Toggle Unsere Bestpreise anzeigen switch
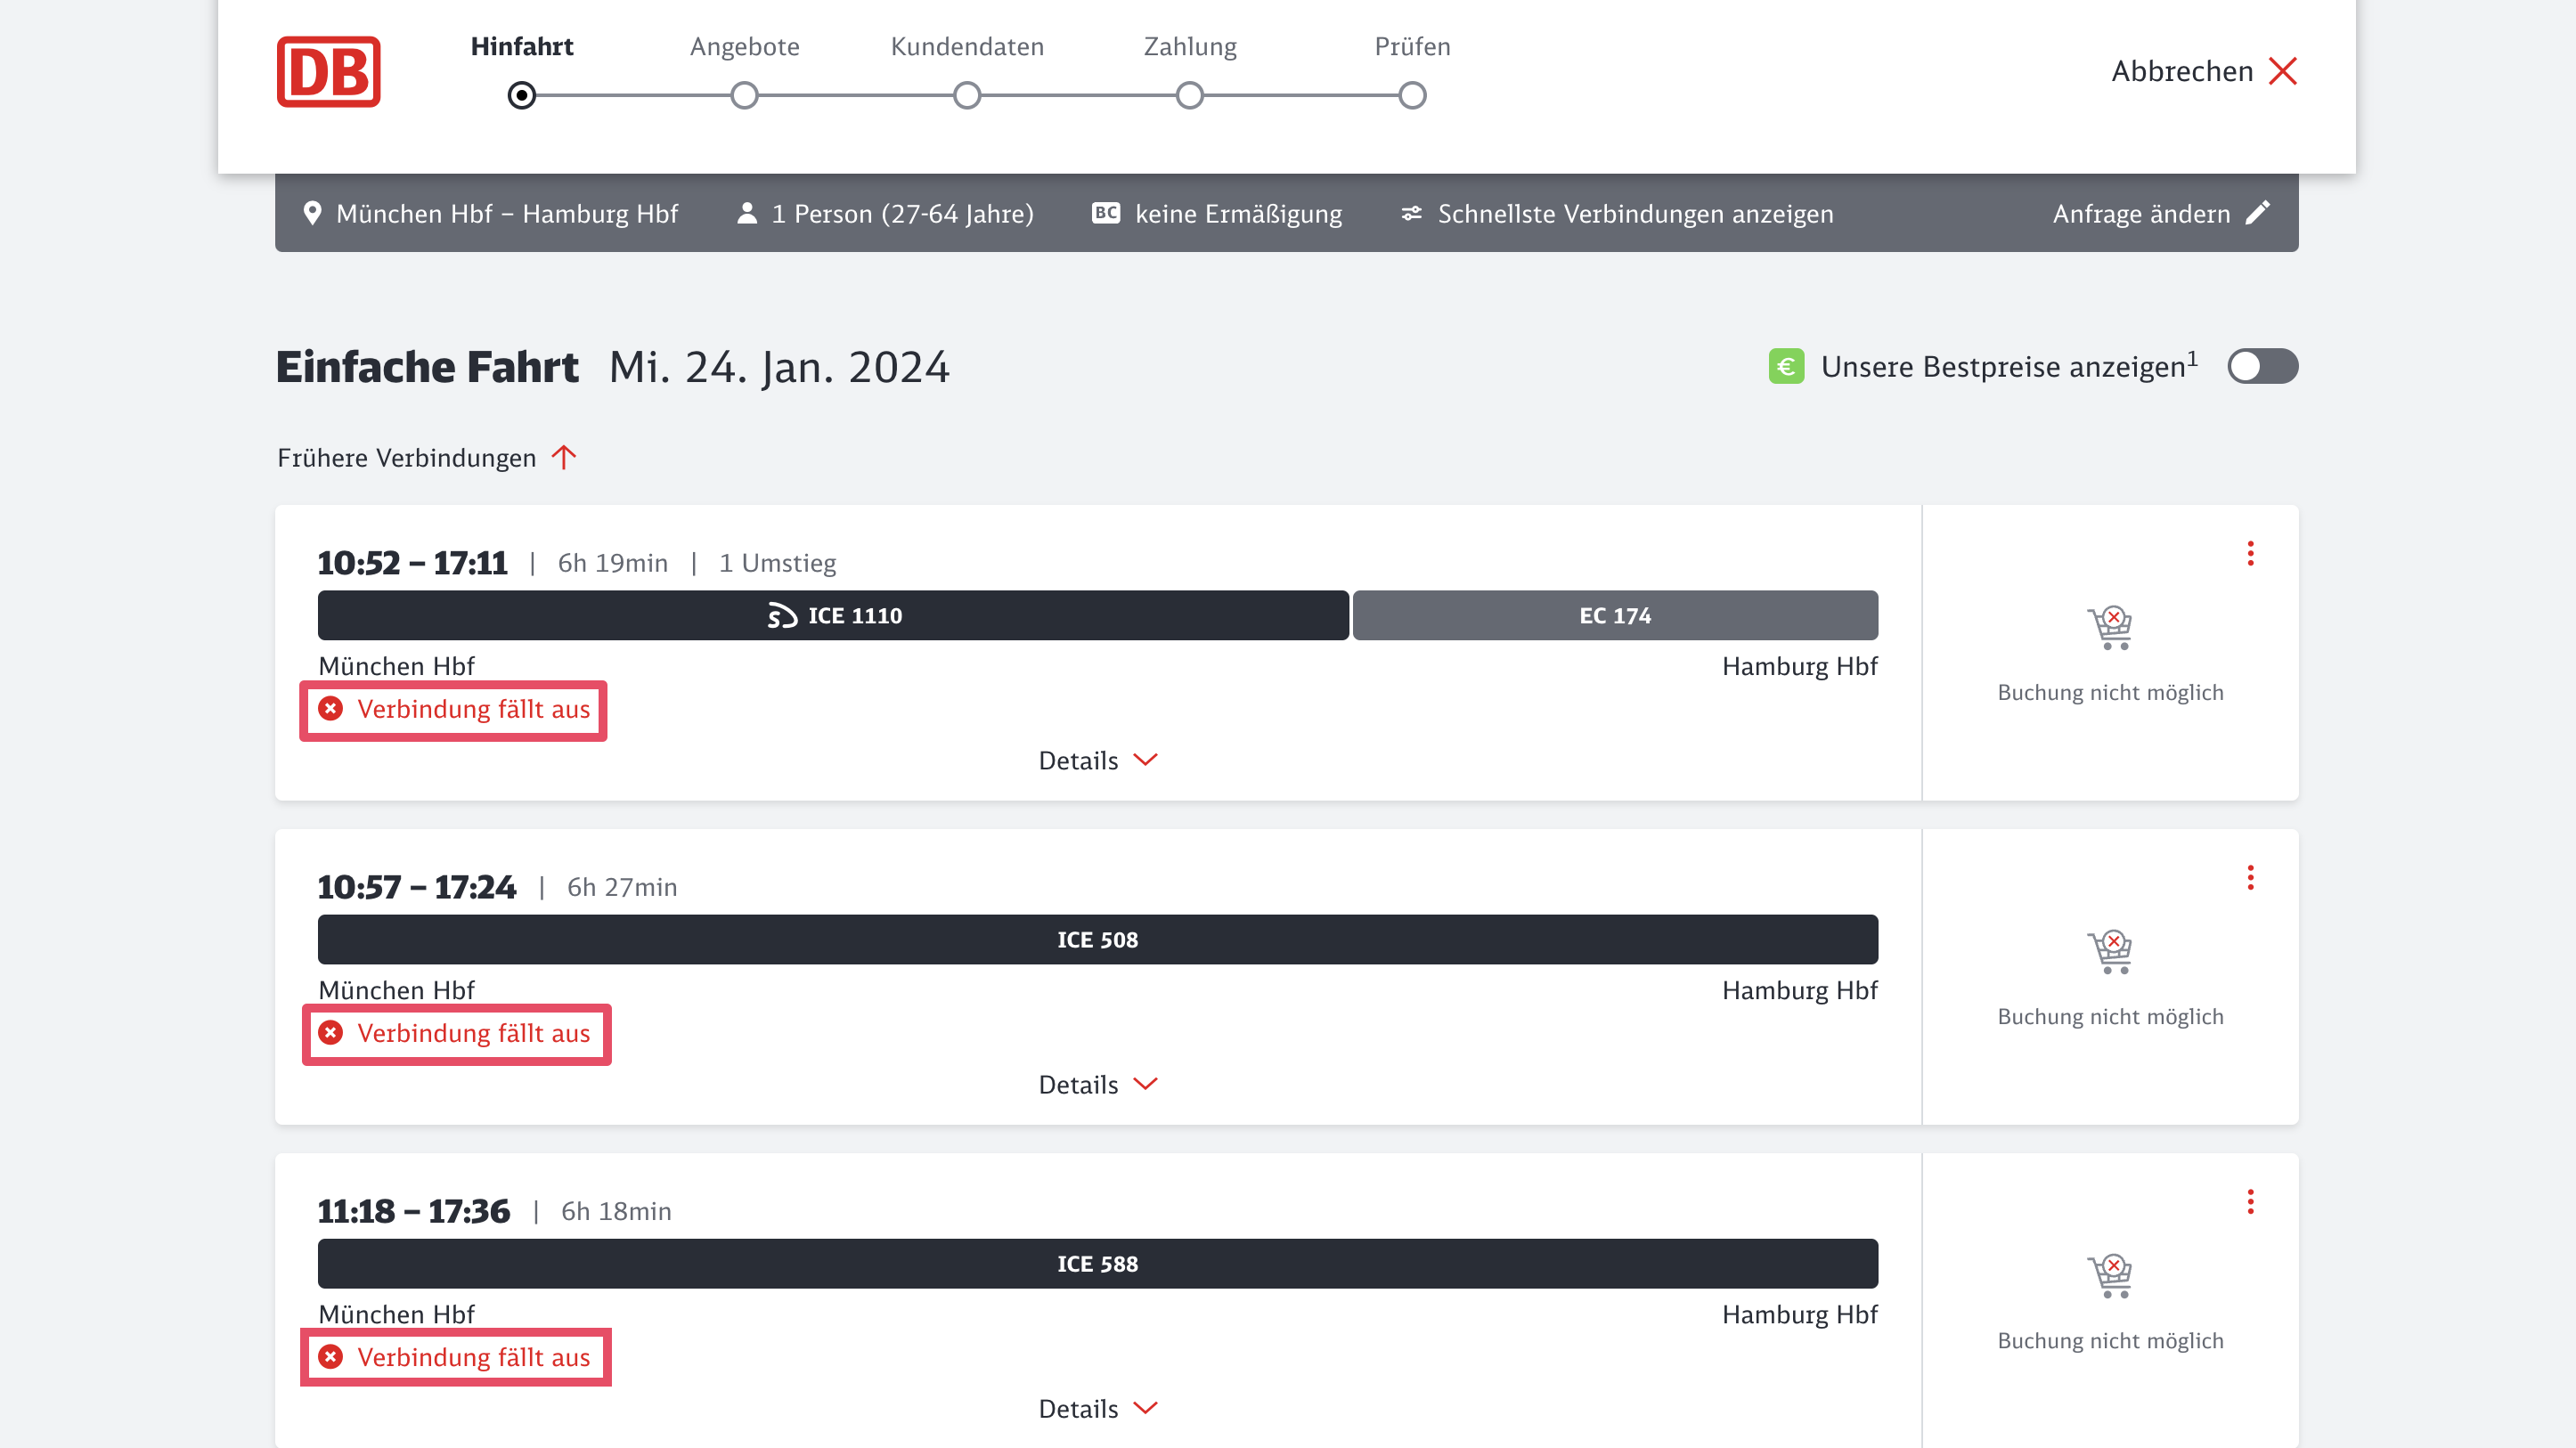Screen dimensions: 2576x1448 [x=2262, y=366]
